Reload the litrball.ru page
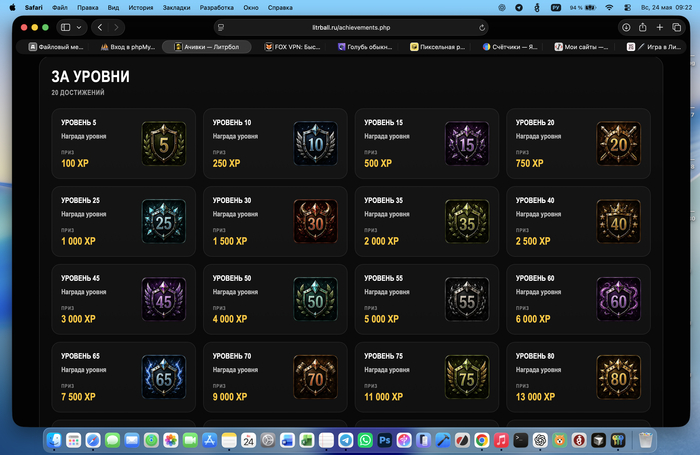 [482, 28]
